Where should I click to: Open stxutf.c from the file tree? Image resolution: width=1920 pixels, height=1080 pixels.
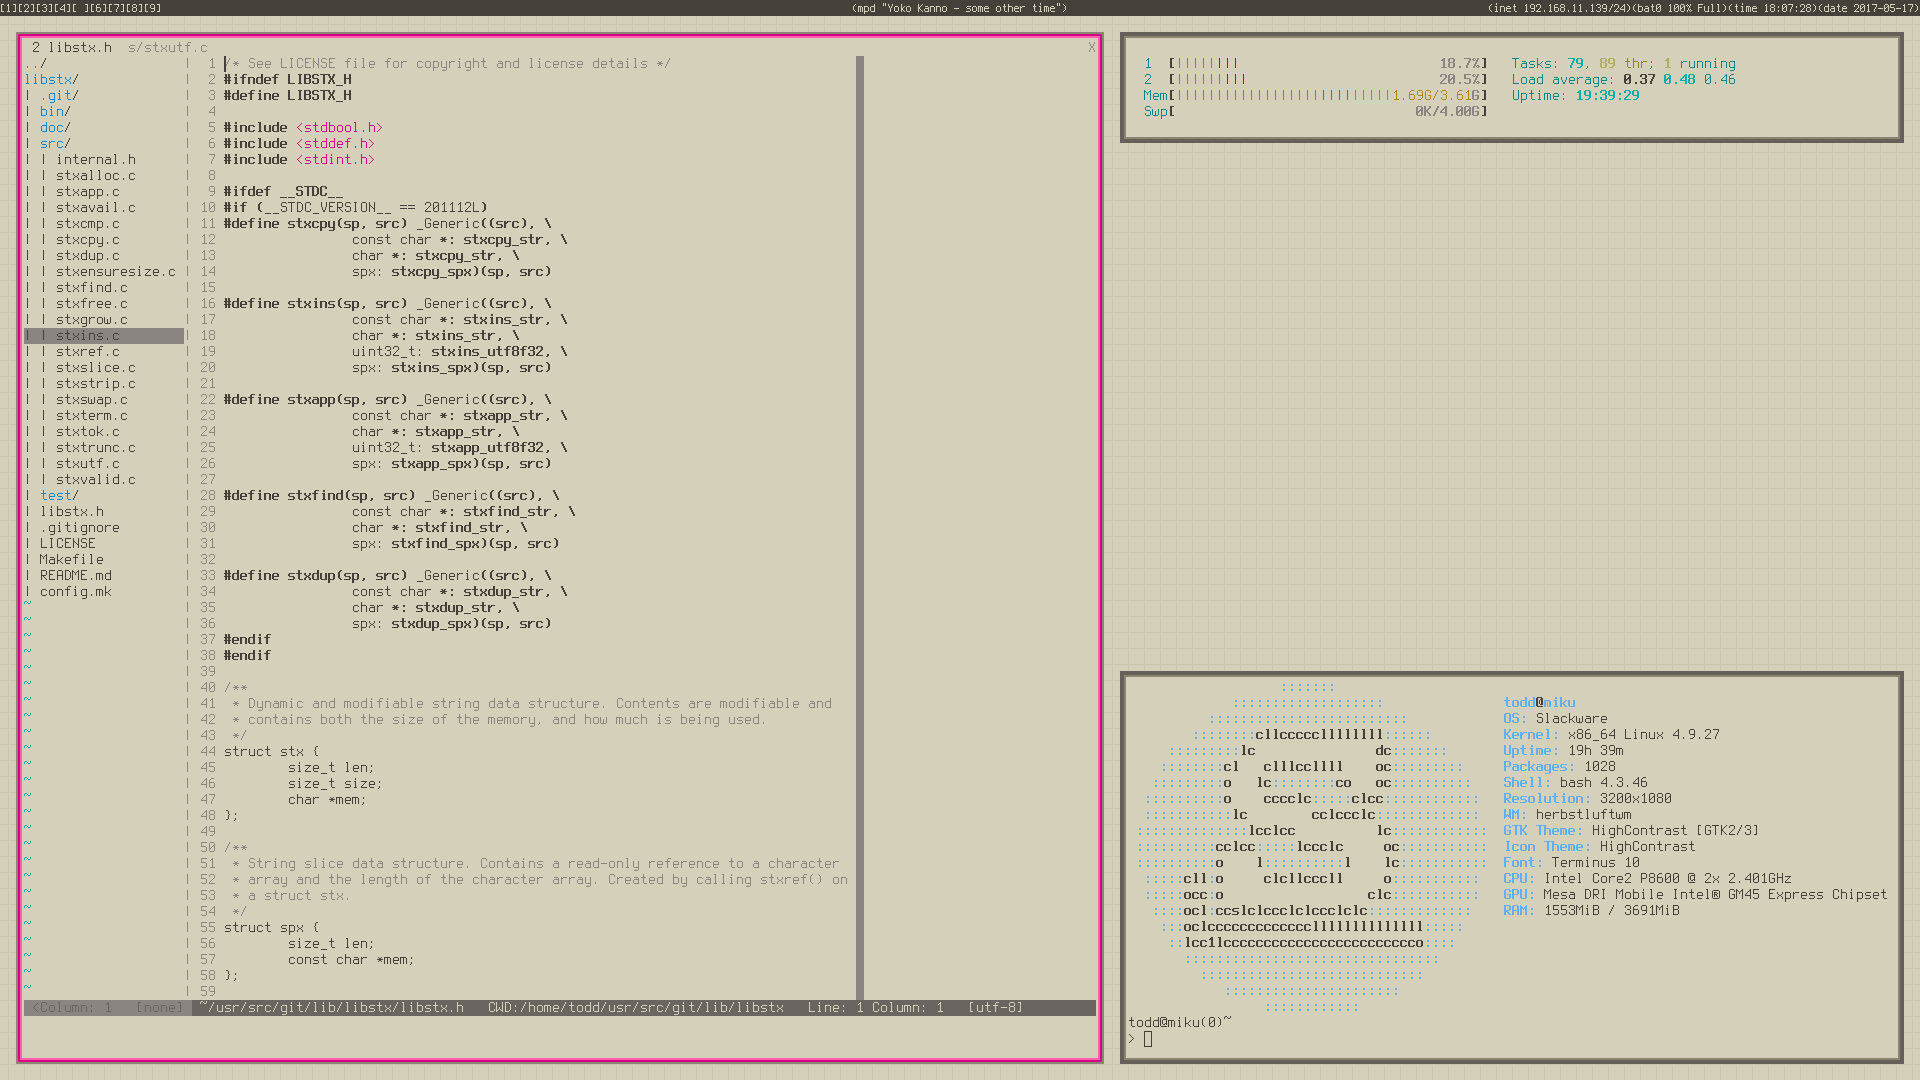[x=88, y=464]
